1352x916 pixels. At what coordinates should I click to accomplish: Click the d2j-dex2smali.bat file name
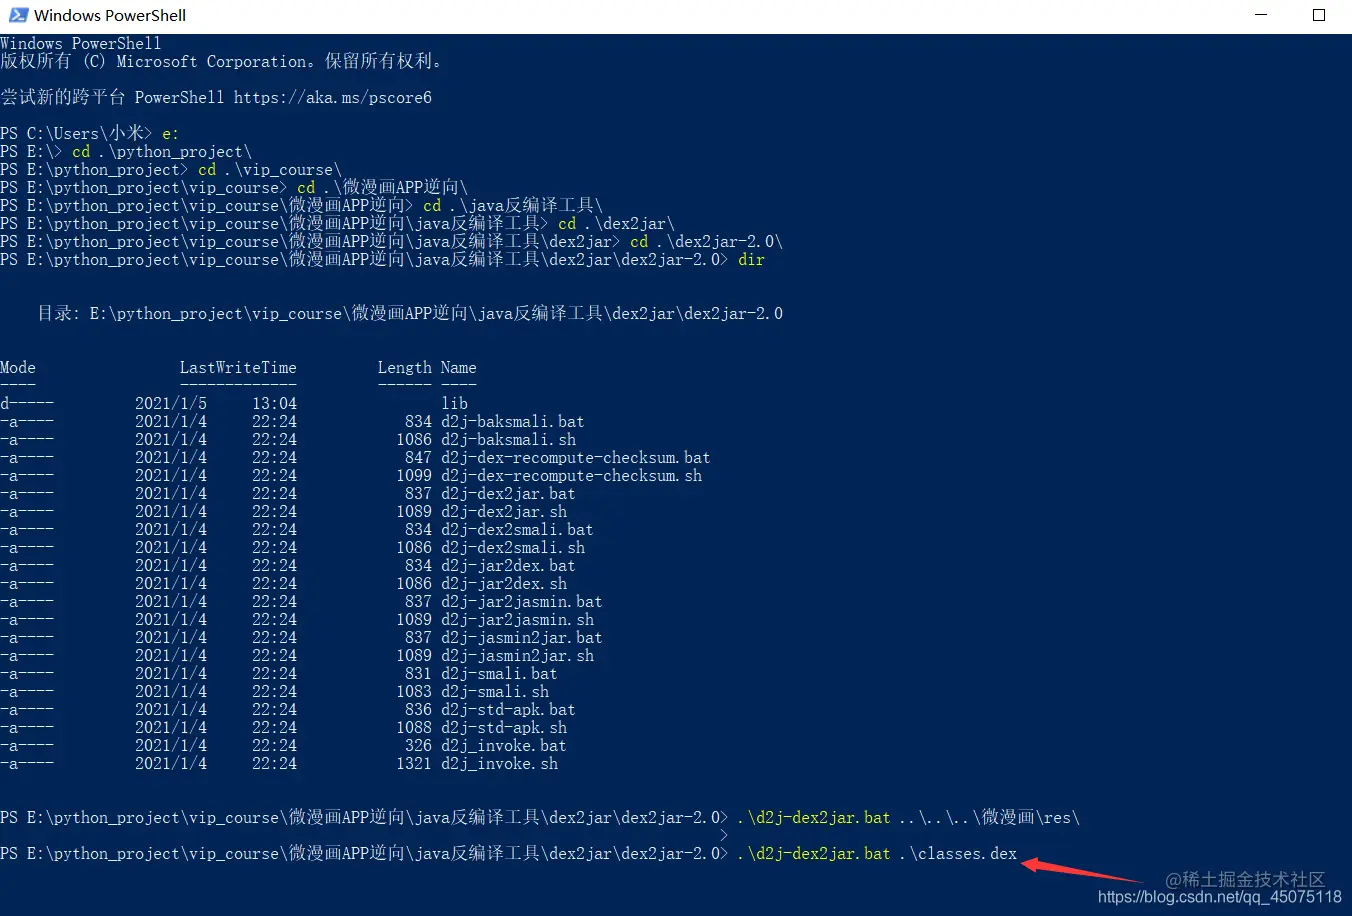[517, 530]
